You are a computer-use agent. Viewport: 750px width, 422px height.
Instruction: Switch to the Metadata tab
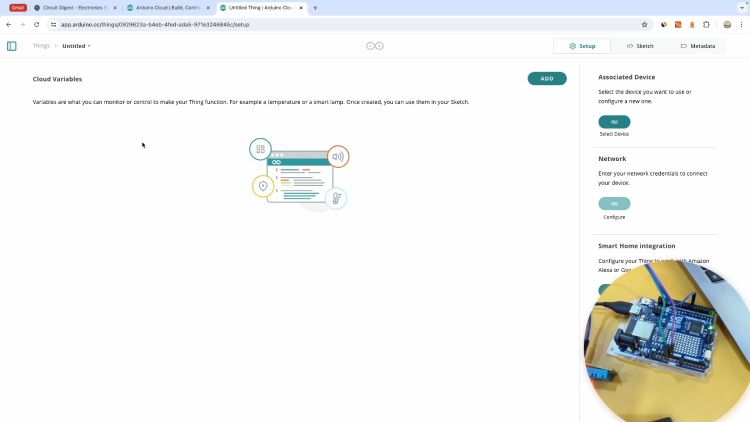(x=698, y=46)
